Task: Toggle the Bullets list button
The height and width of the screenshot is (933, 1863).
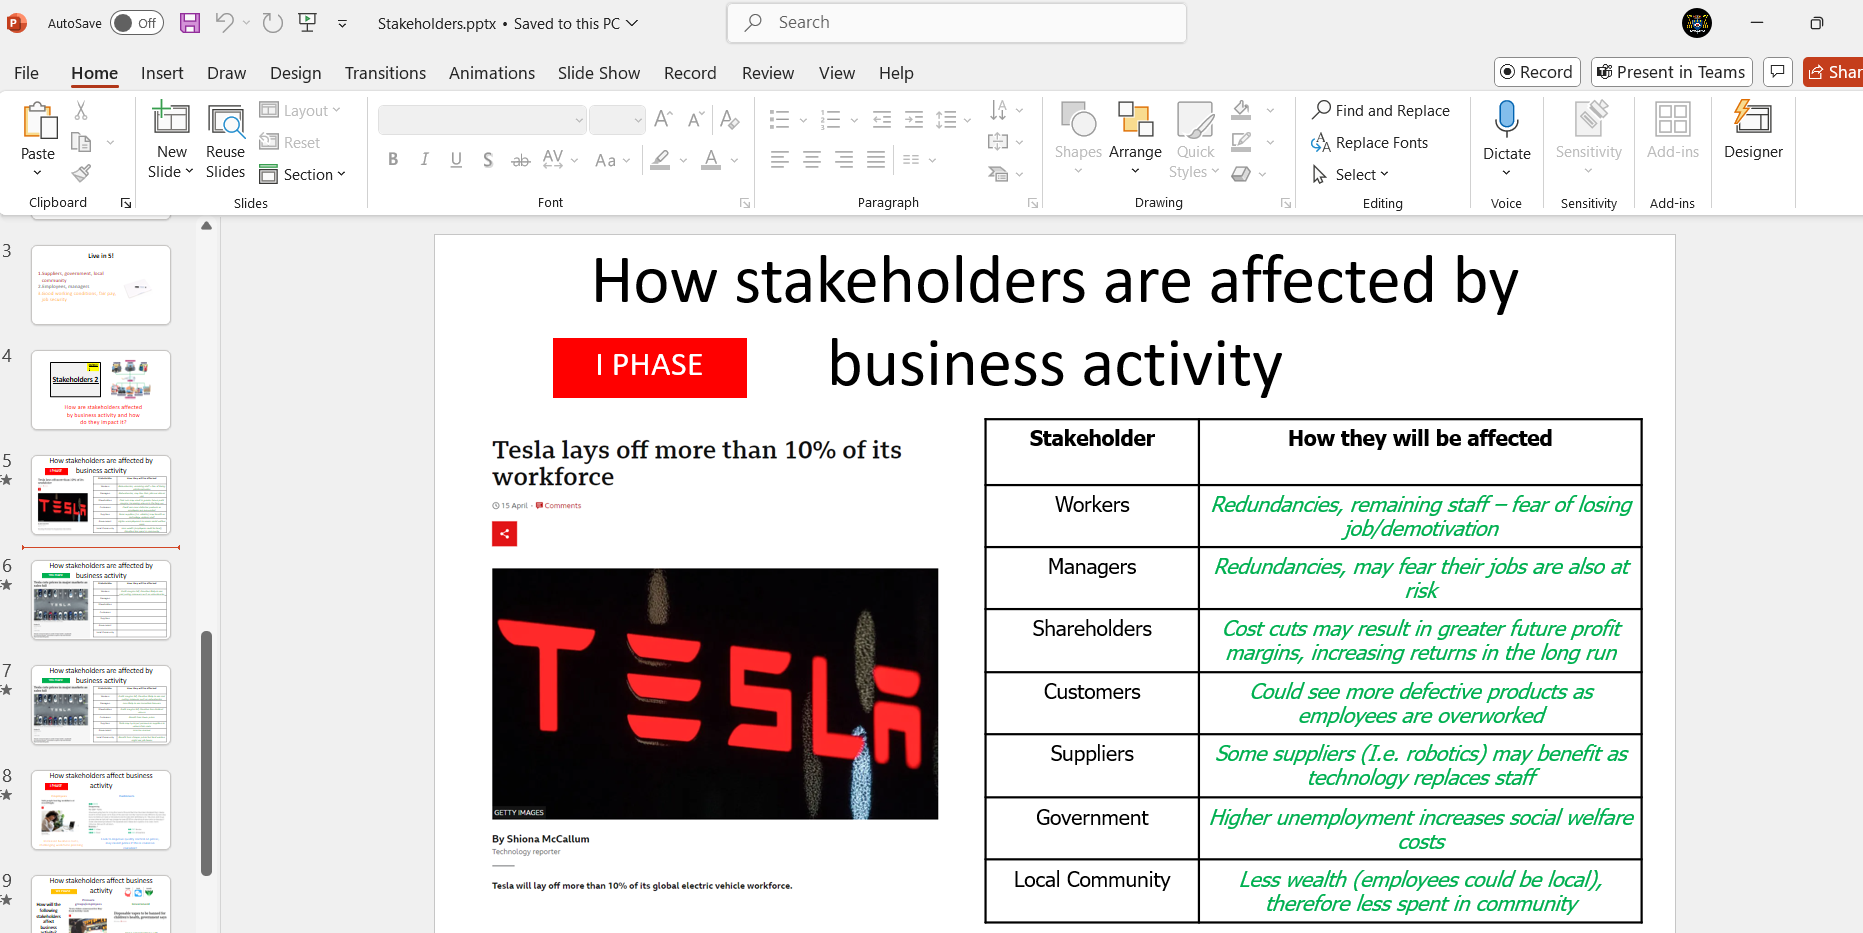Action: (780, 120)
